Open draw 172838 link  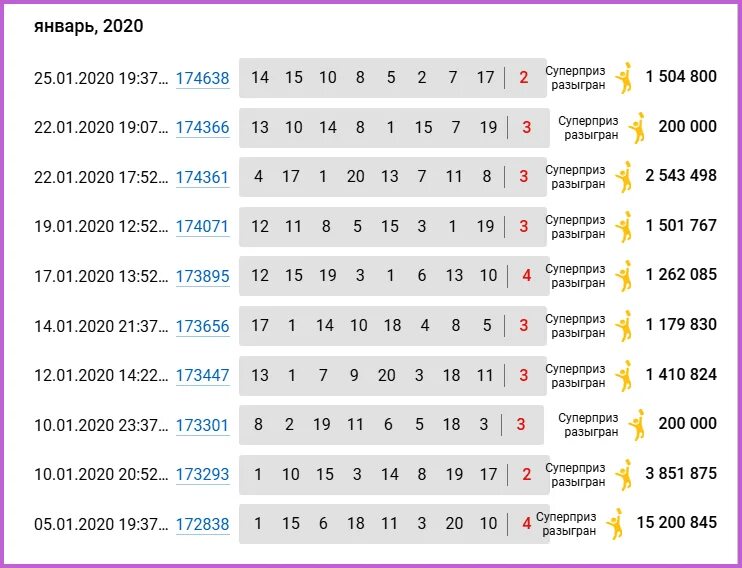point(203,524)
